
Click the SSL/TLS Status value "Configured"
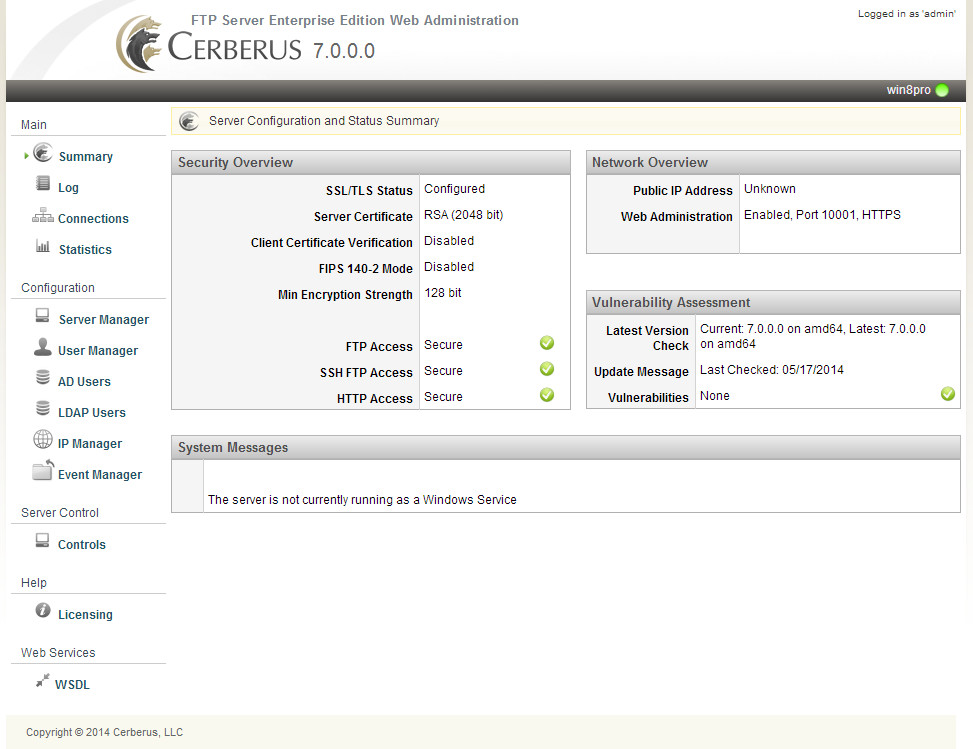tap(455, 189)
